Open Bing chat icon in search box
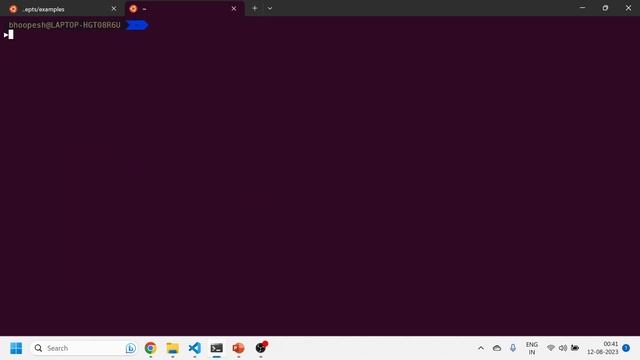The image size is (640, 360). tap(131, 348)
